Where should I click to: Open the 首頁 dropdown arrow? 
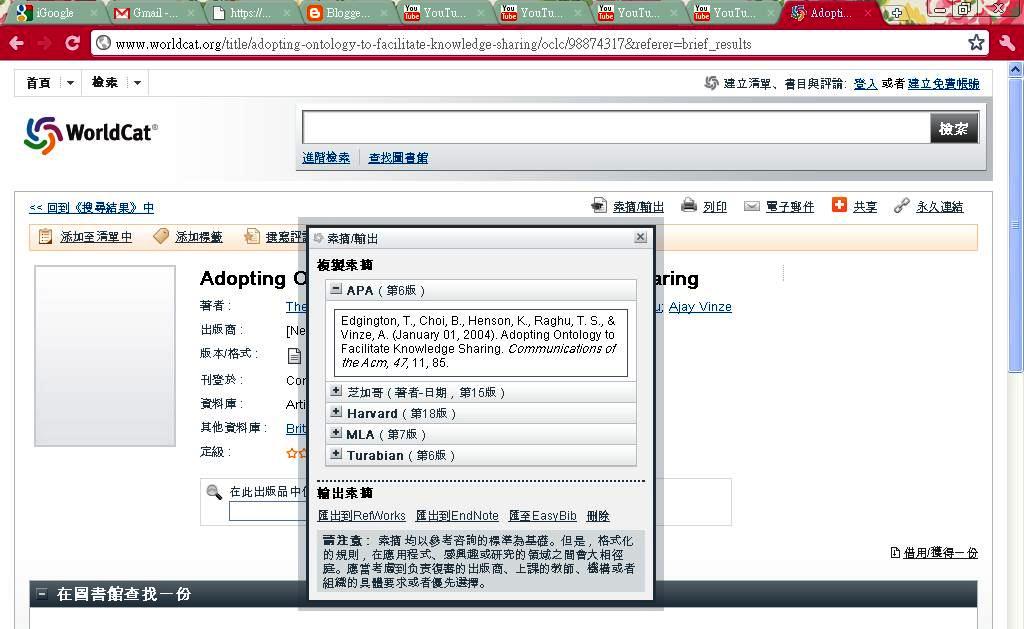pos(70,83)
